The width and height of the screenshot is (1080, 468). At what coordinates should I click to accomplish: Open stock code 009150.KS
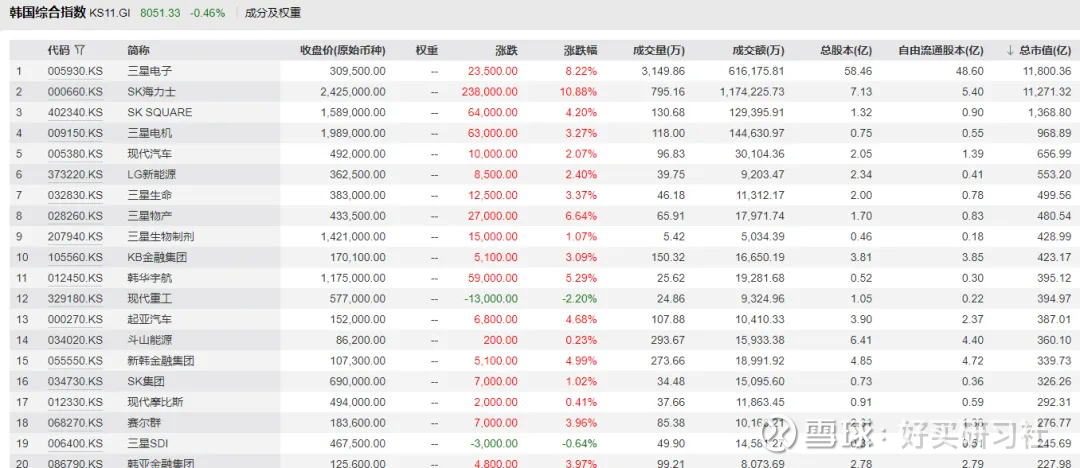(75, 133)
